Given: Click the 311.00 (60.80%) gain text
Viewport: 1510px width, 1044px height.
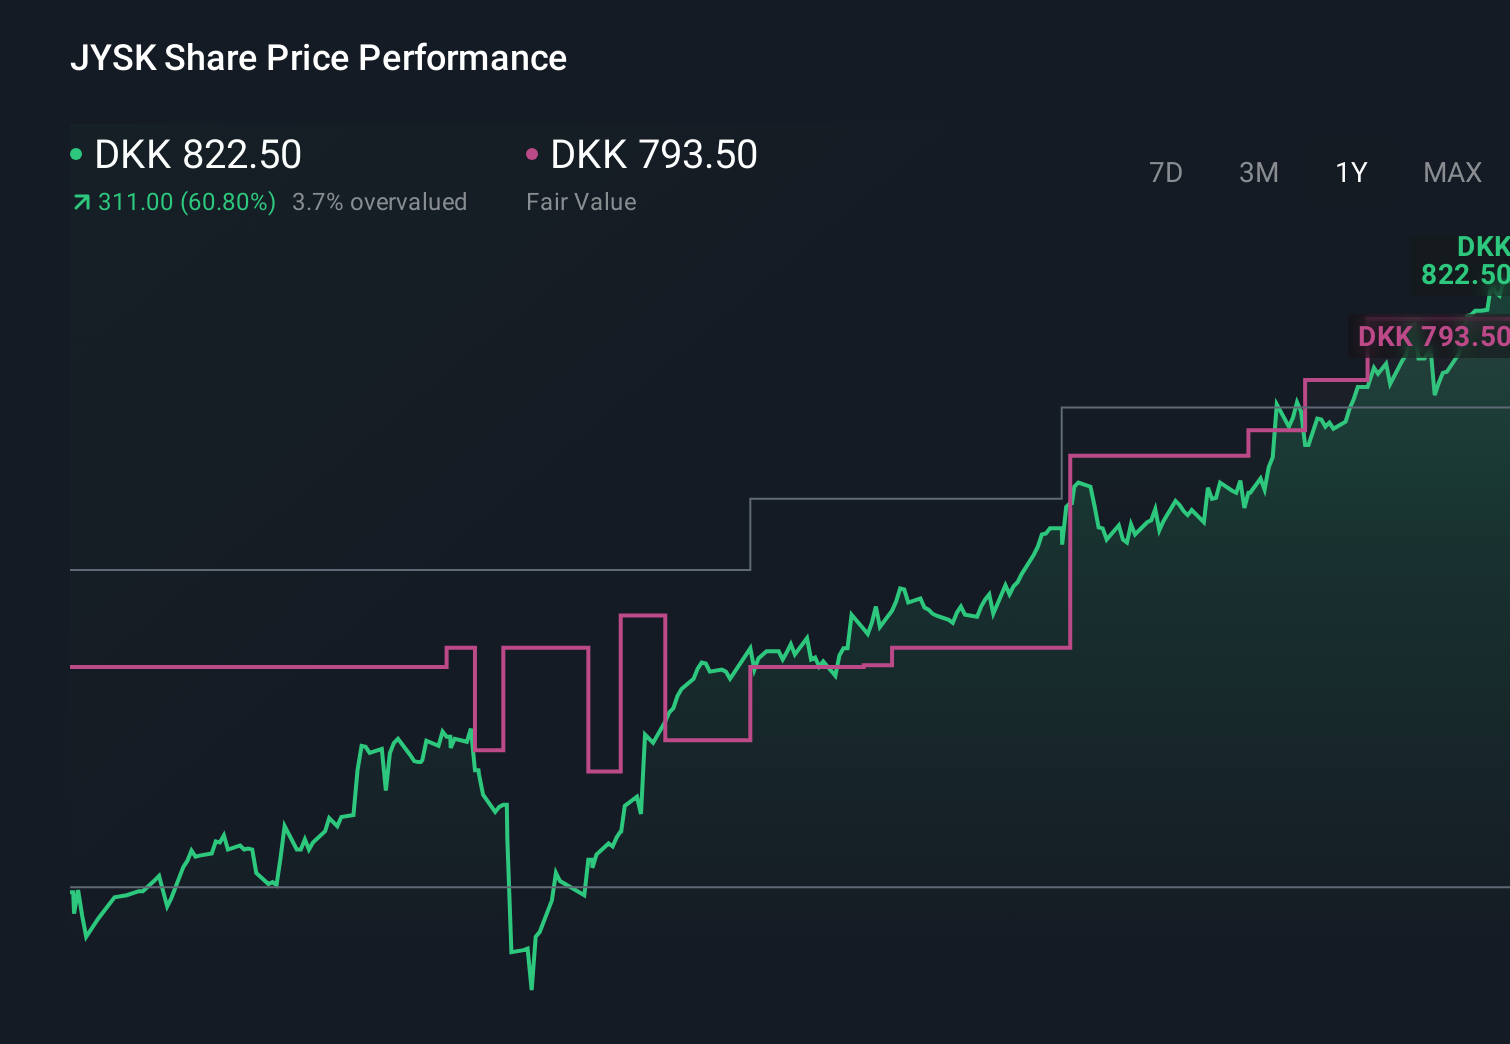Looking at the screenshot, I should click(186, 201).
